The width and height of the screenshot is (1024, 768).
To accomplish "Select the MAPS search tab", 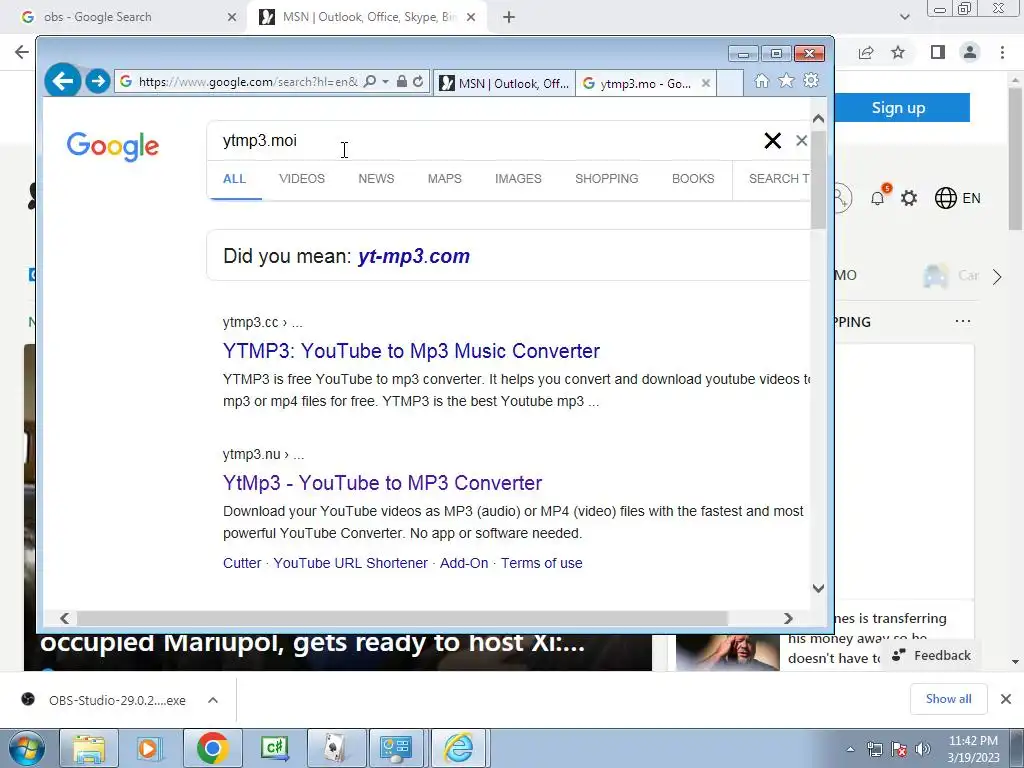I will pyautogui.click(x=445, y=178).
